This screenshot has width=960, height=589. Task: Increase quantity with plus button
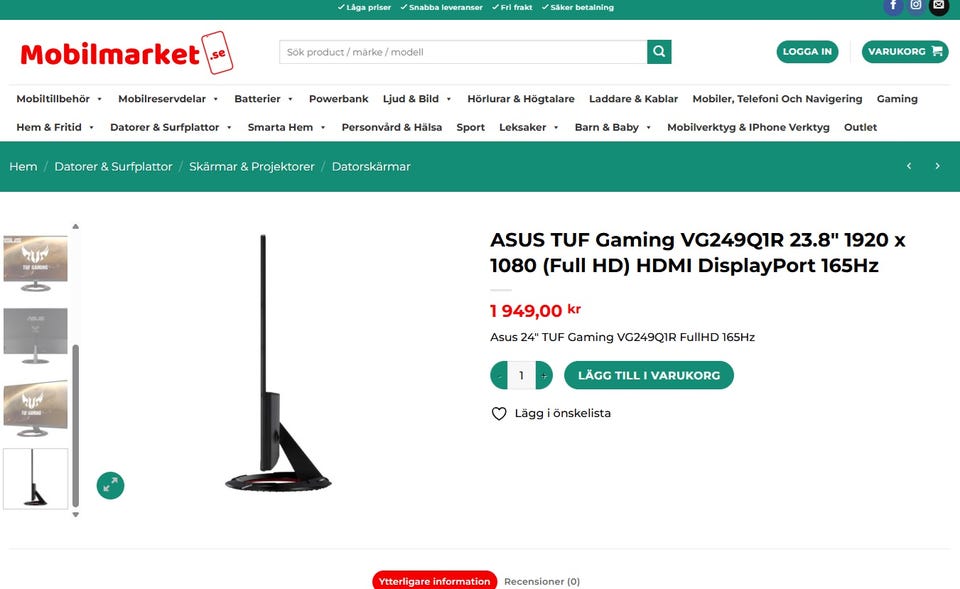[544, 375]
